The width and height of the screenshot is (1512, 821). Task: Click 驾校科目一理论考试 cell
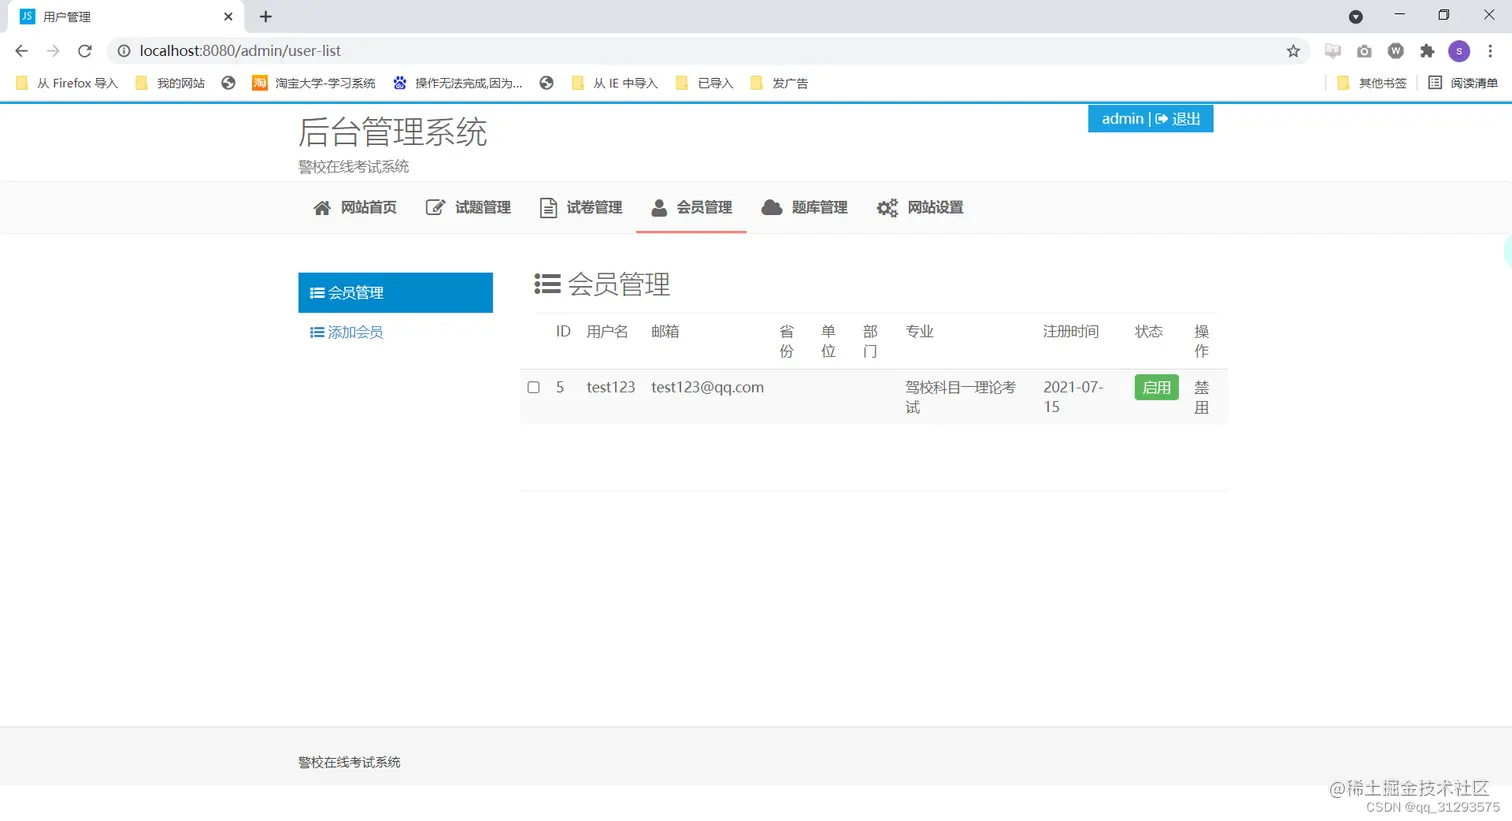pos(960,397)
